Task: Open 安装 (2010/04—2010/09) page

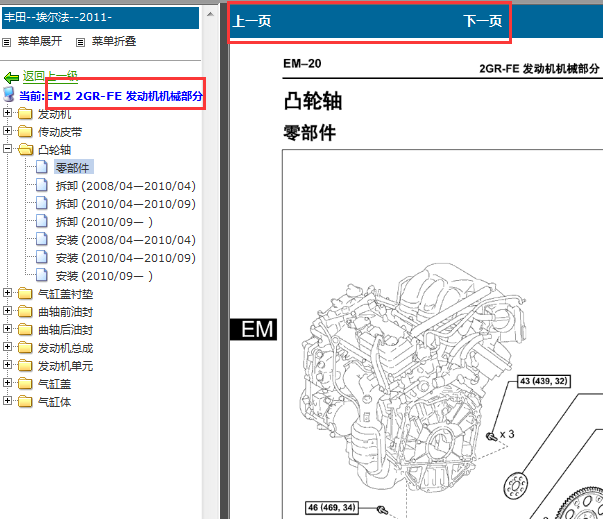Action: 125,258
